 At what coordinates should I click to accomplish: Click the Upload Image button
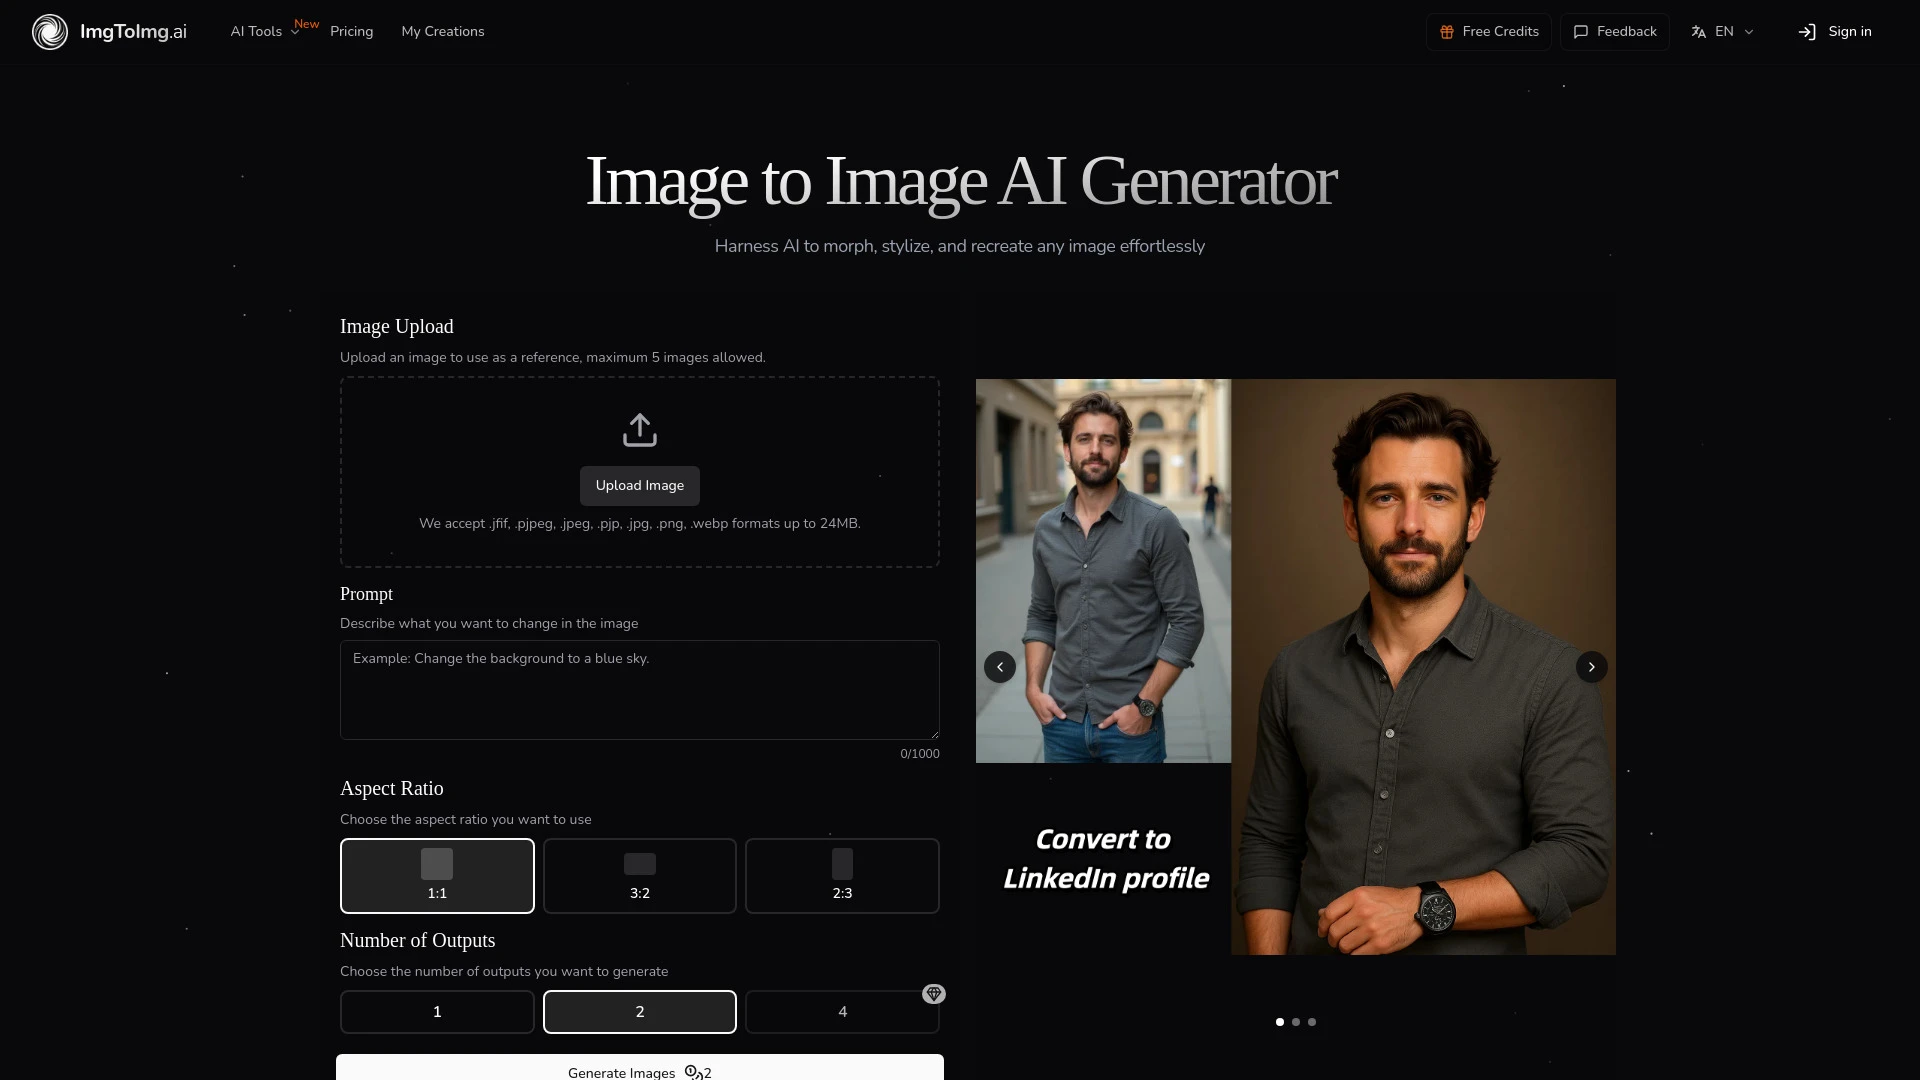639,485
